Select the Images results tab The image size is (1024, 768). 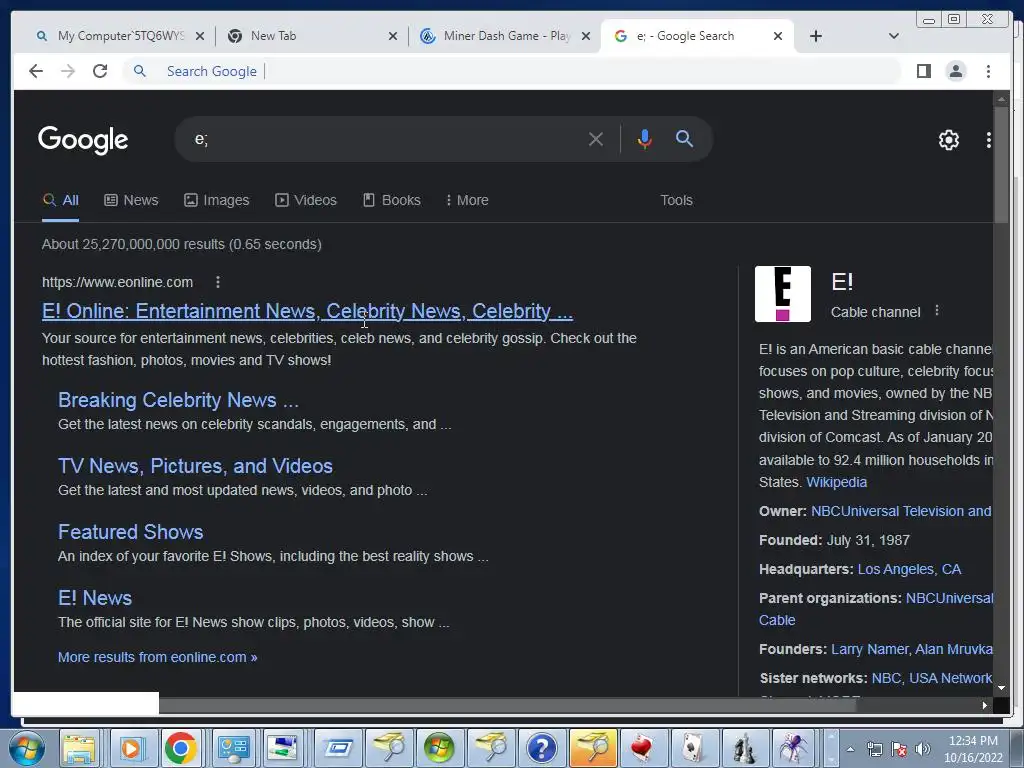click(x=217, y=200)
